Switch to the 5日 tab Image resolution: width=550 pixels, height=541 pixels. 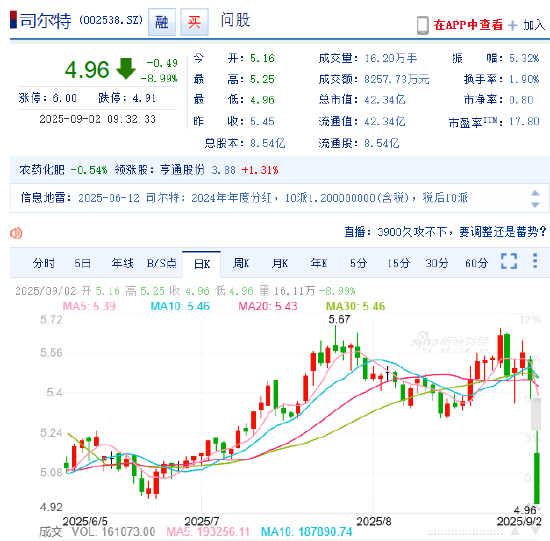click(x=82, y=263)
